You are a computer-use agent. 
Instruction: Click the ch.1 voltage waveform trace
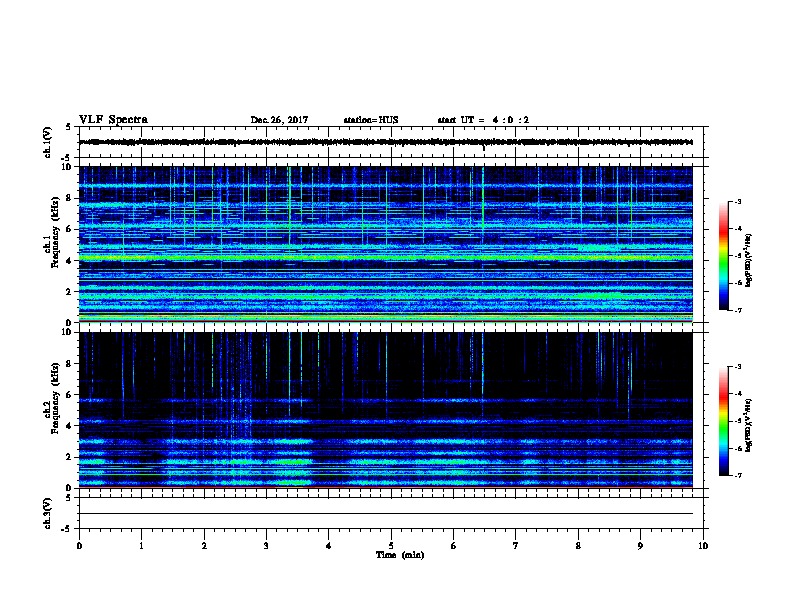point(386,142)
